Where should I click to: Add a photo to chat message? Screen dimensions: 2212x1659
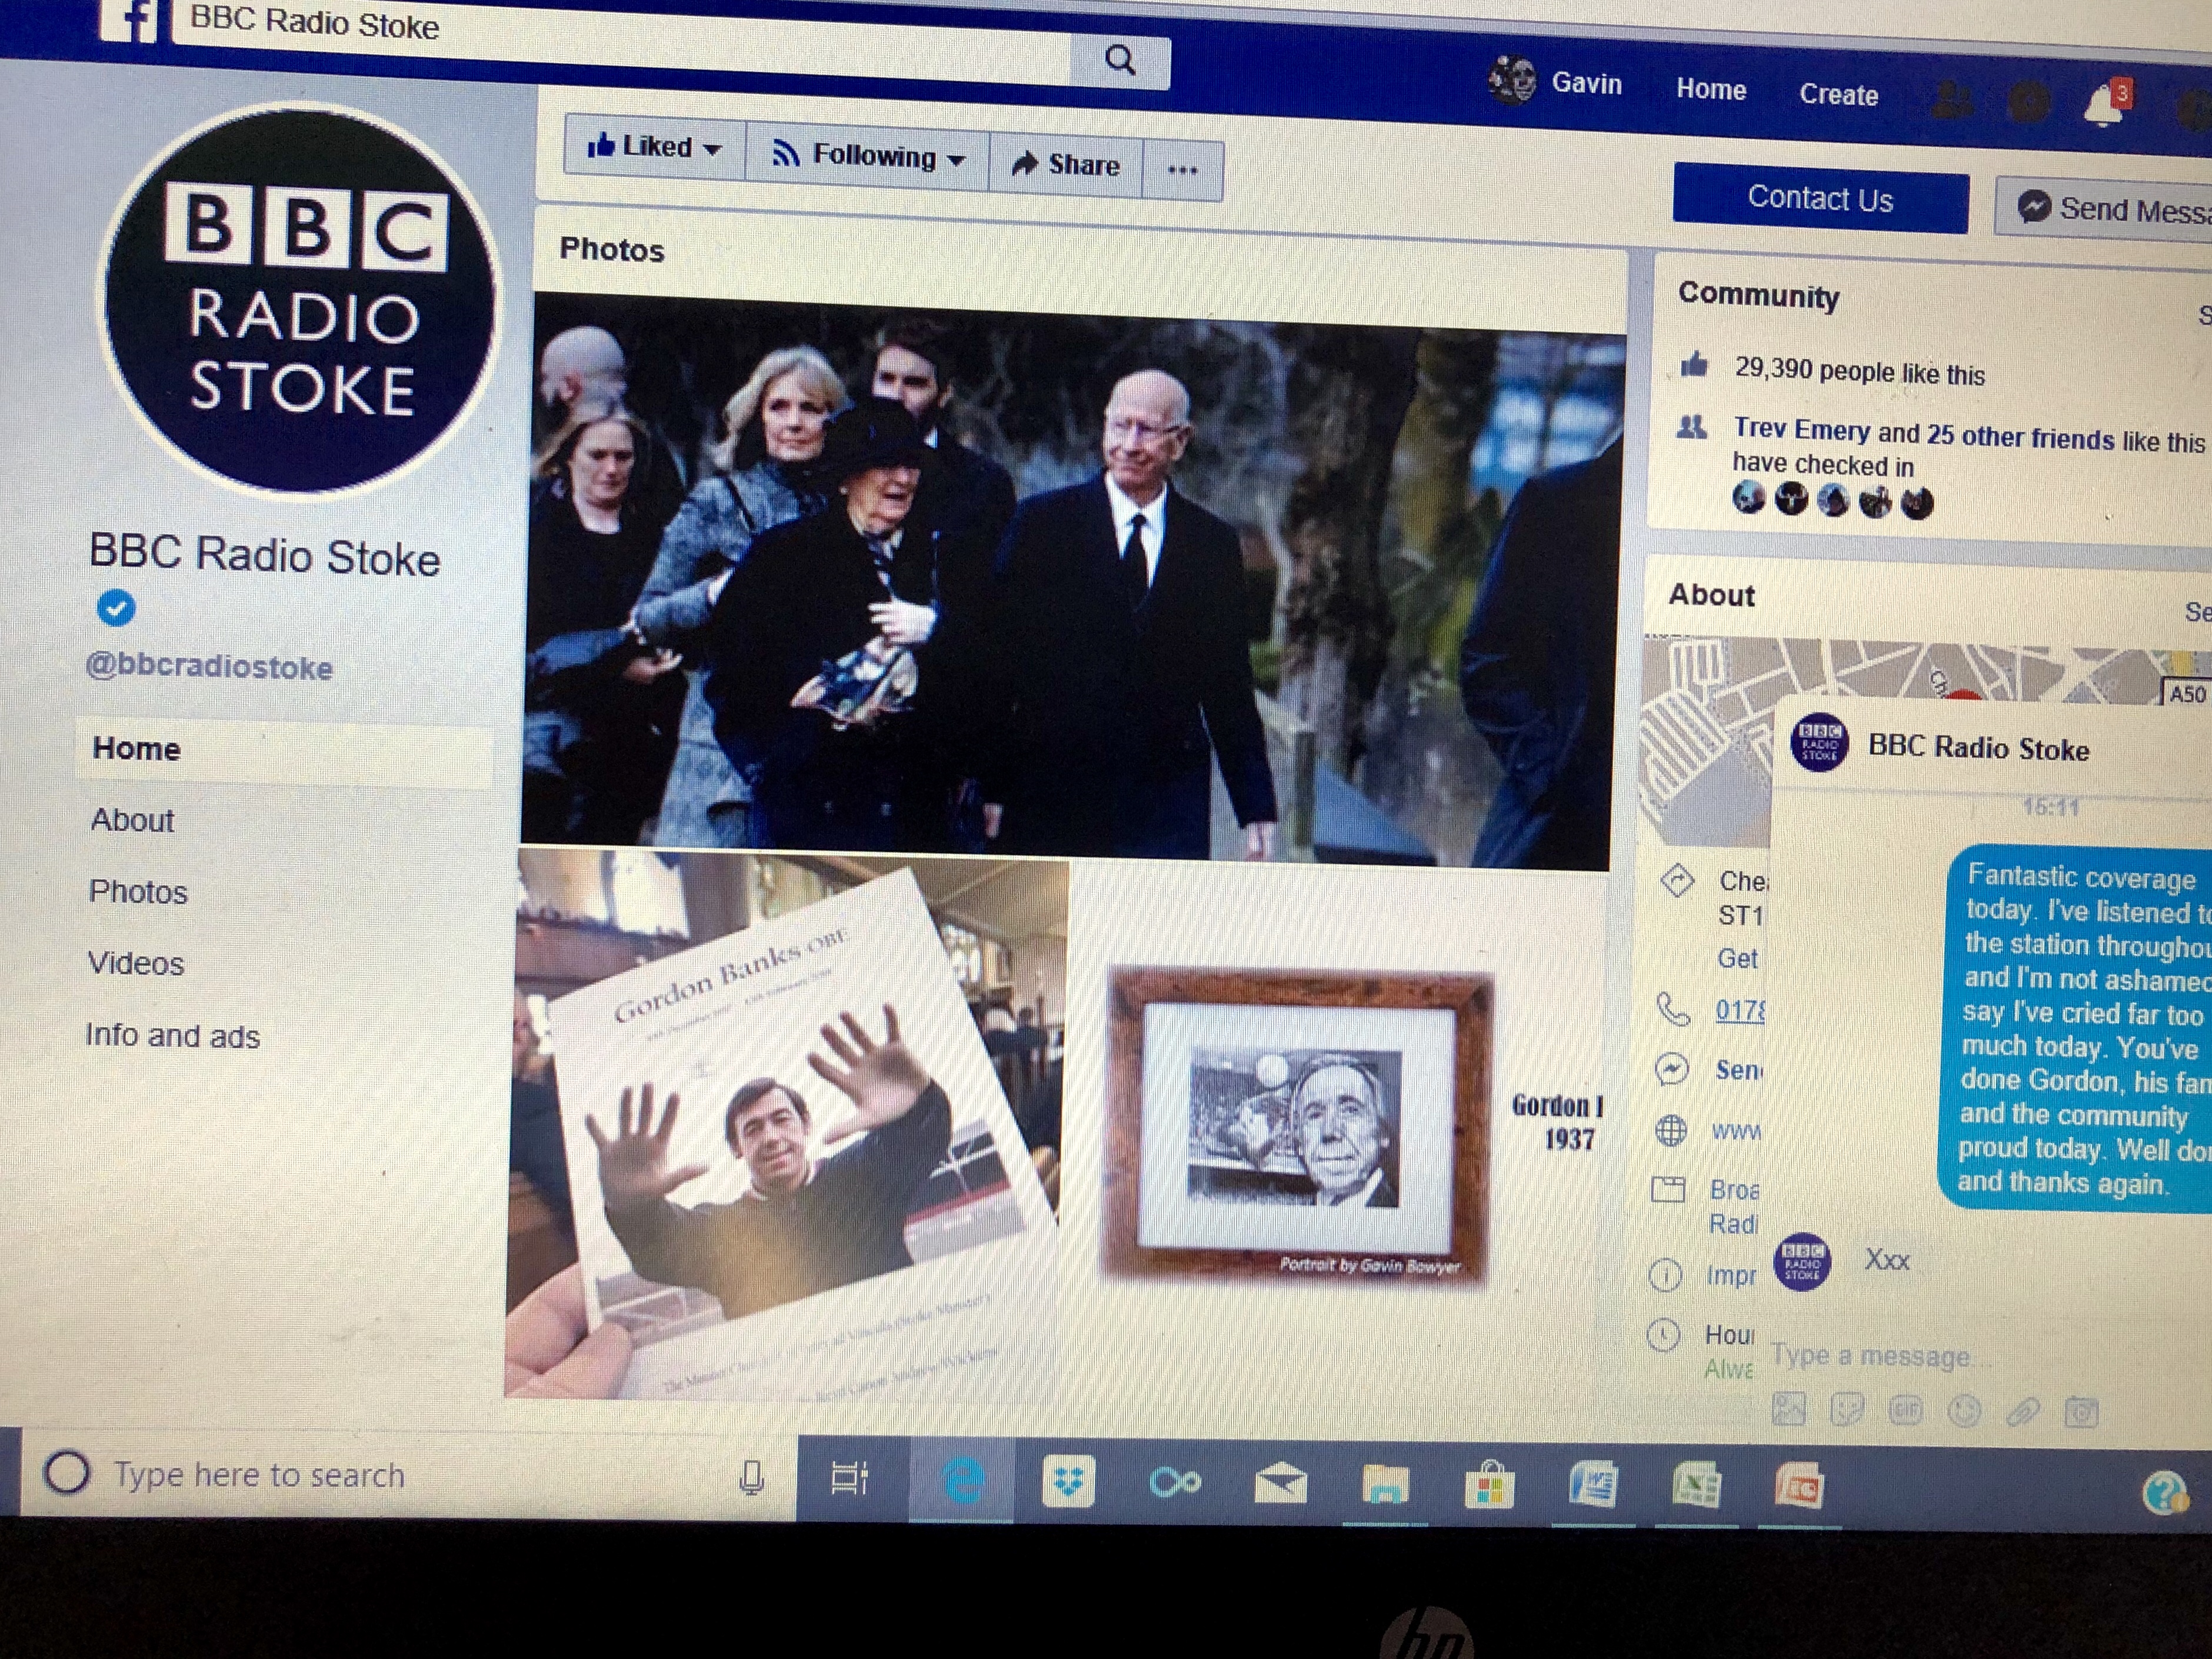click(1788, 1408)
